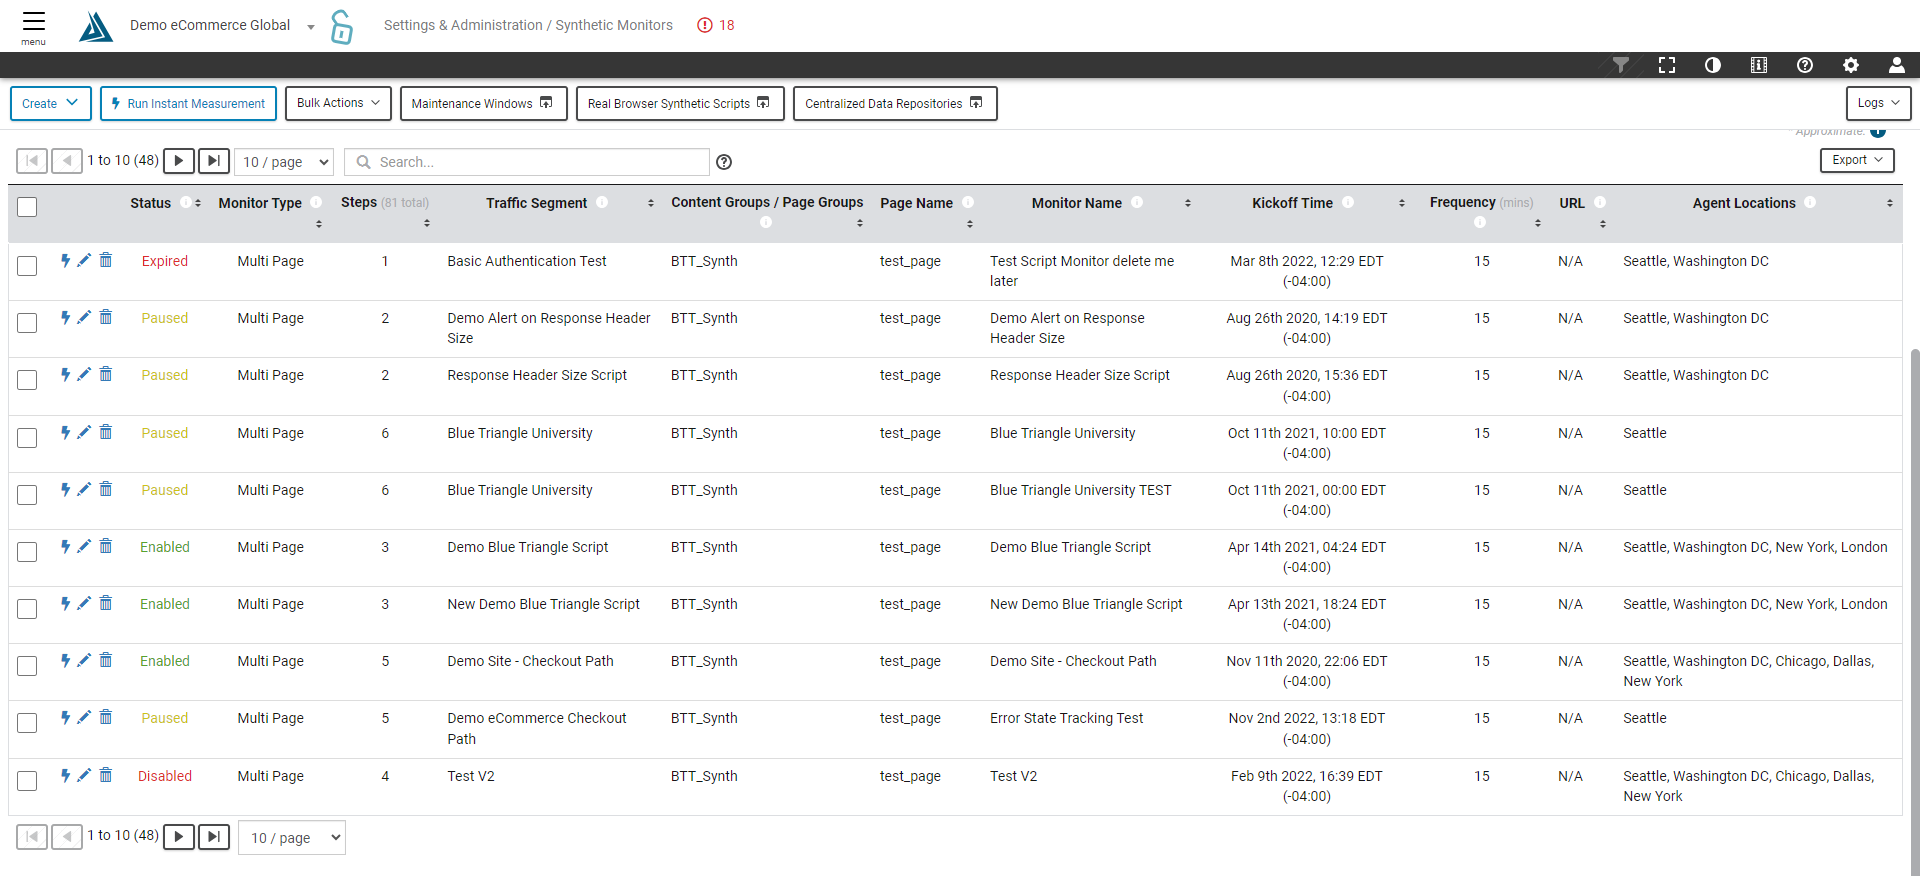Open the Bulk Actions dropdown

(338, 103)
